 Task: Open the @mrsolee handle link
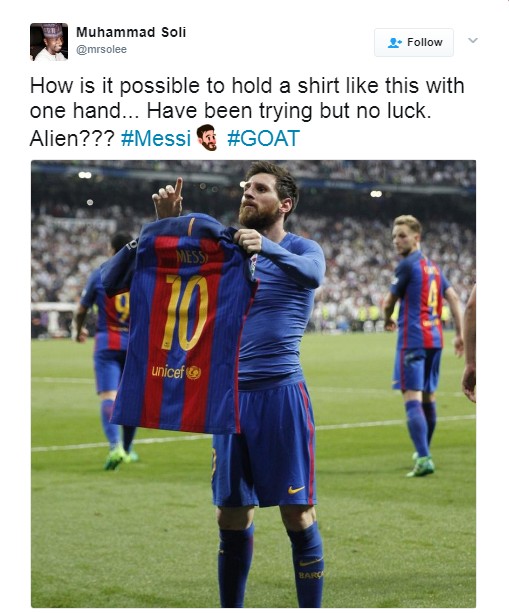(101, 50)
